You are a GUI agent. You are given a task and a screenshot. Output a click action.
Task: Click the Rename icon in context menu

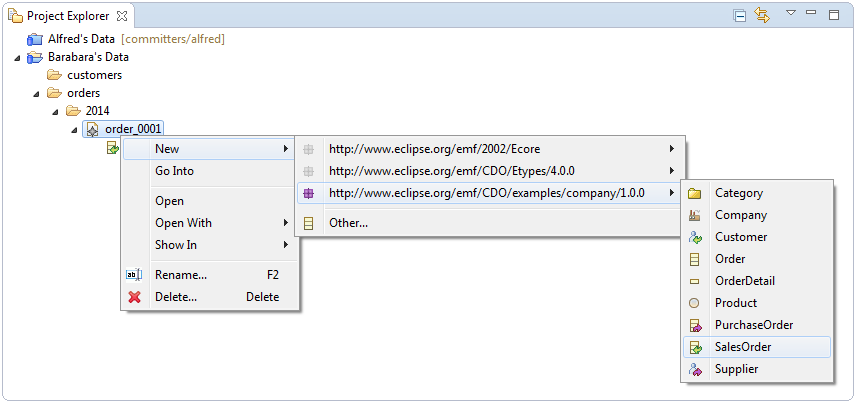point(135,275)
